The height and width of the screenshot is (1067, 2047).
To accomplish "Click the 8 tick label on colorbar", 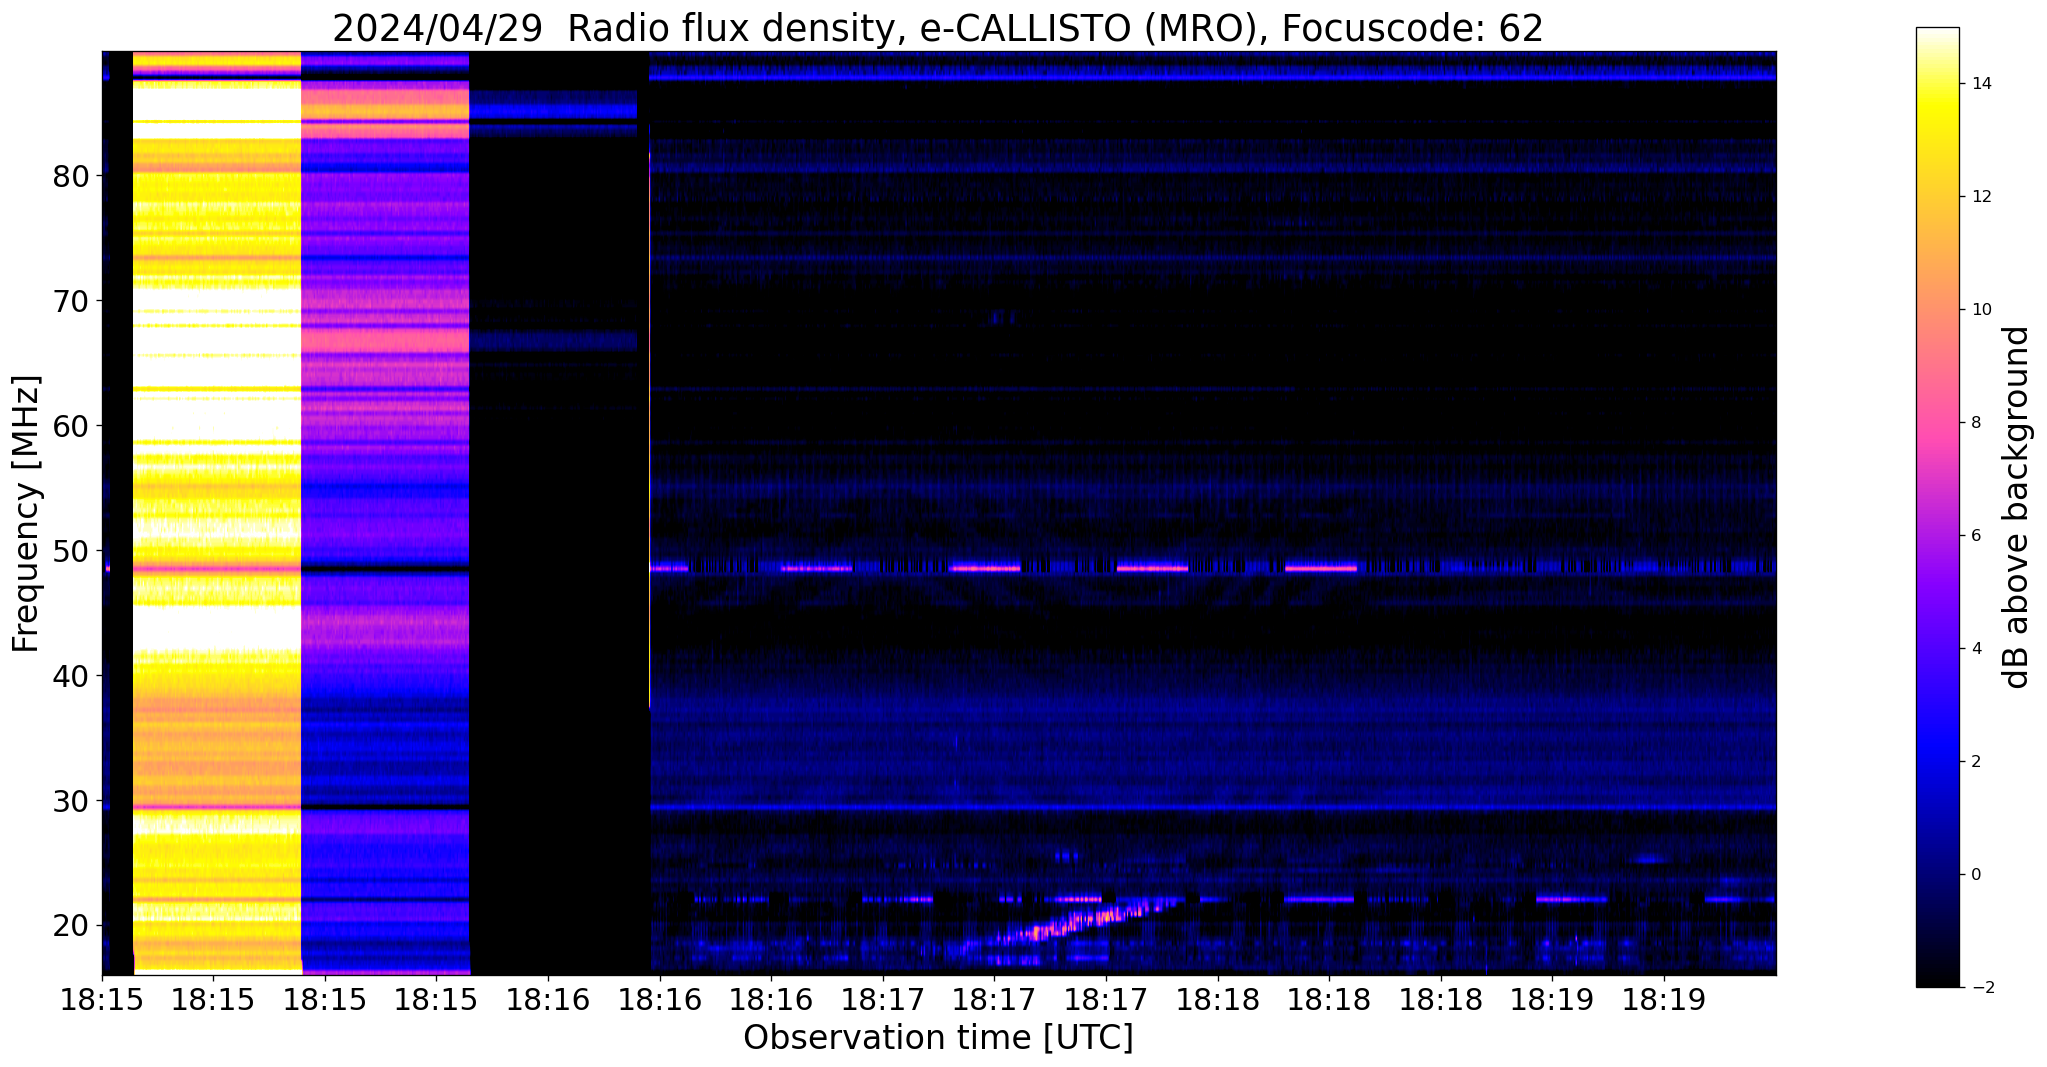I will tap(1976, 423).
